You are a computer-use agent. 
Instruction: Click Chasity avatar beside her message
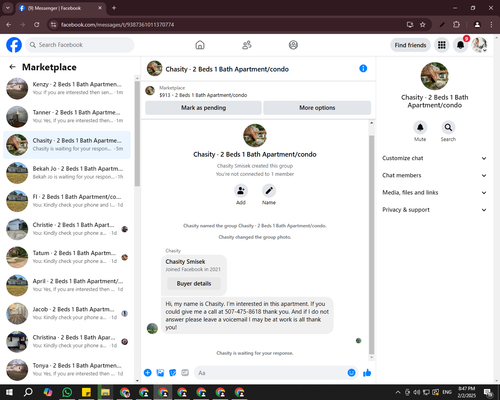(x=152, y=328)
